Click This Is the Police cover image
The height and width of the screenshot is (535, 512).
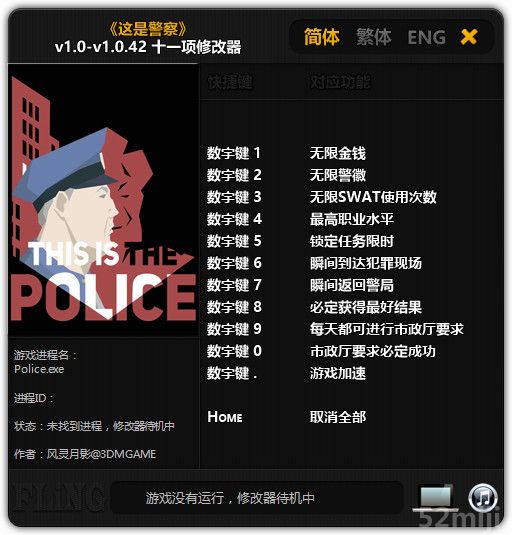pos(103,201)
